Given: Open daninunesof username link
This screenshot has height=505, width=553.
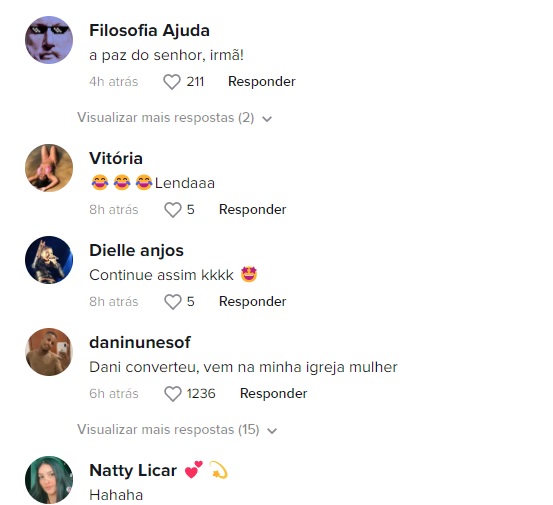Looking at the screenshot, I should pyautogui.click(x=140, y=342).
